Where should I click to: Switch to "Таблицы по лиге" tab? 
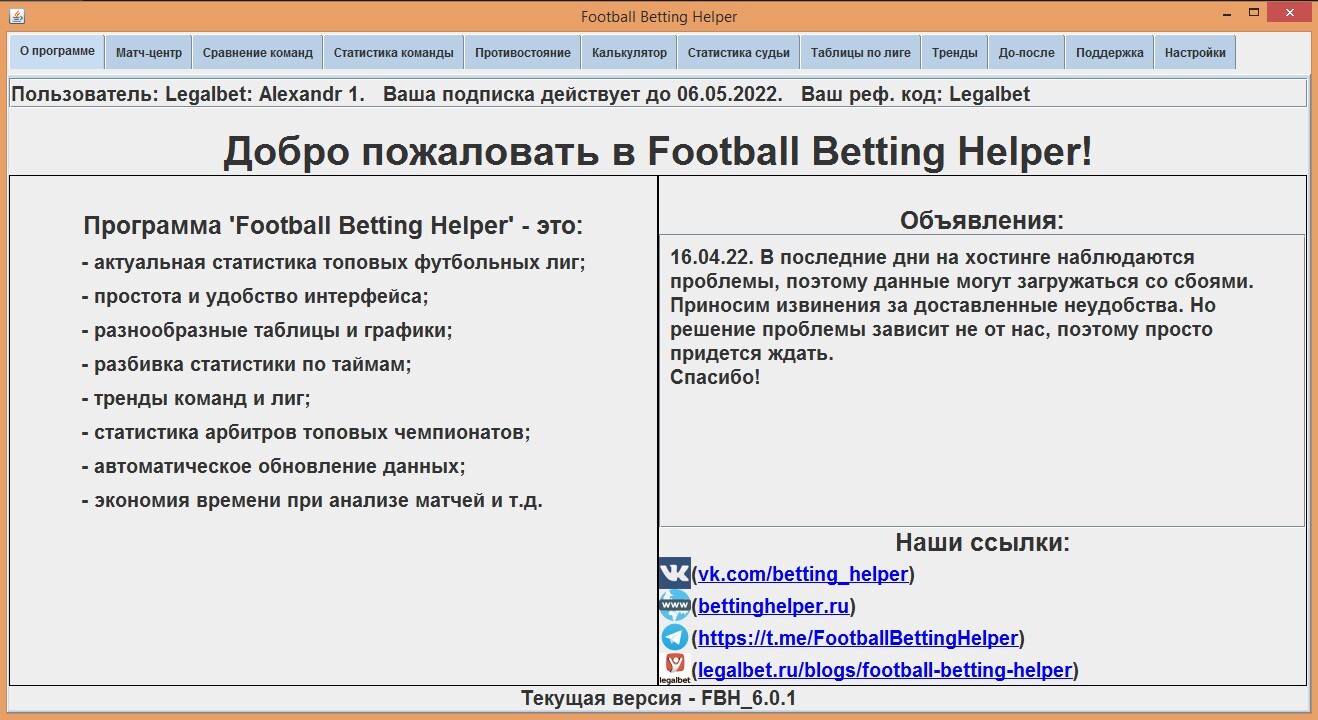click(861, 53)
